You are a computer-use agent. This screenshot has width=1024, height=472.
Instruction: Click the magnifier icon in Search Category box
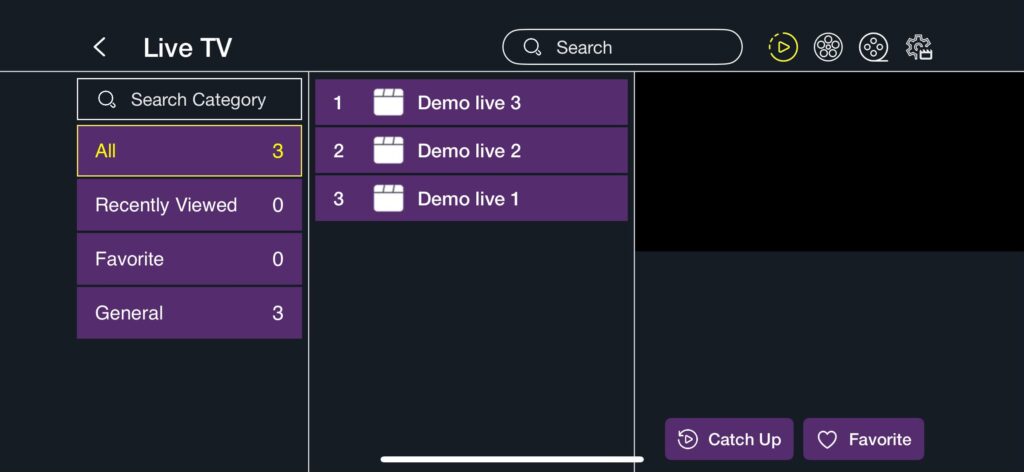pyautogui.click(x=106, y=100)
